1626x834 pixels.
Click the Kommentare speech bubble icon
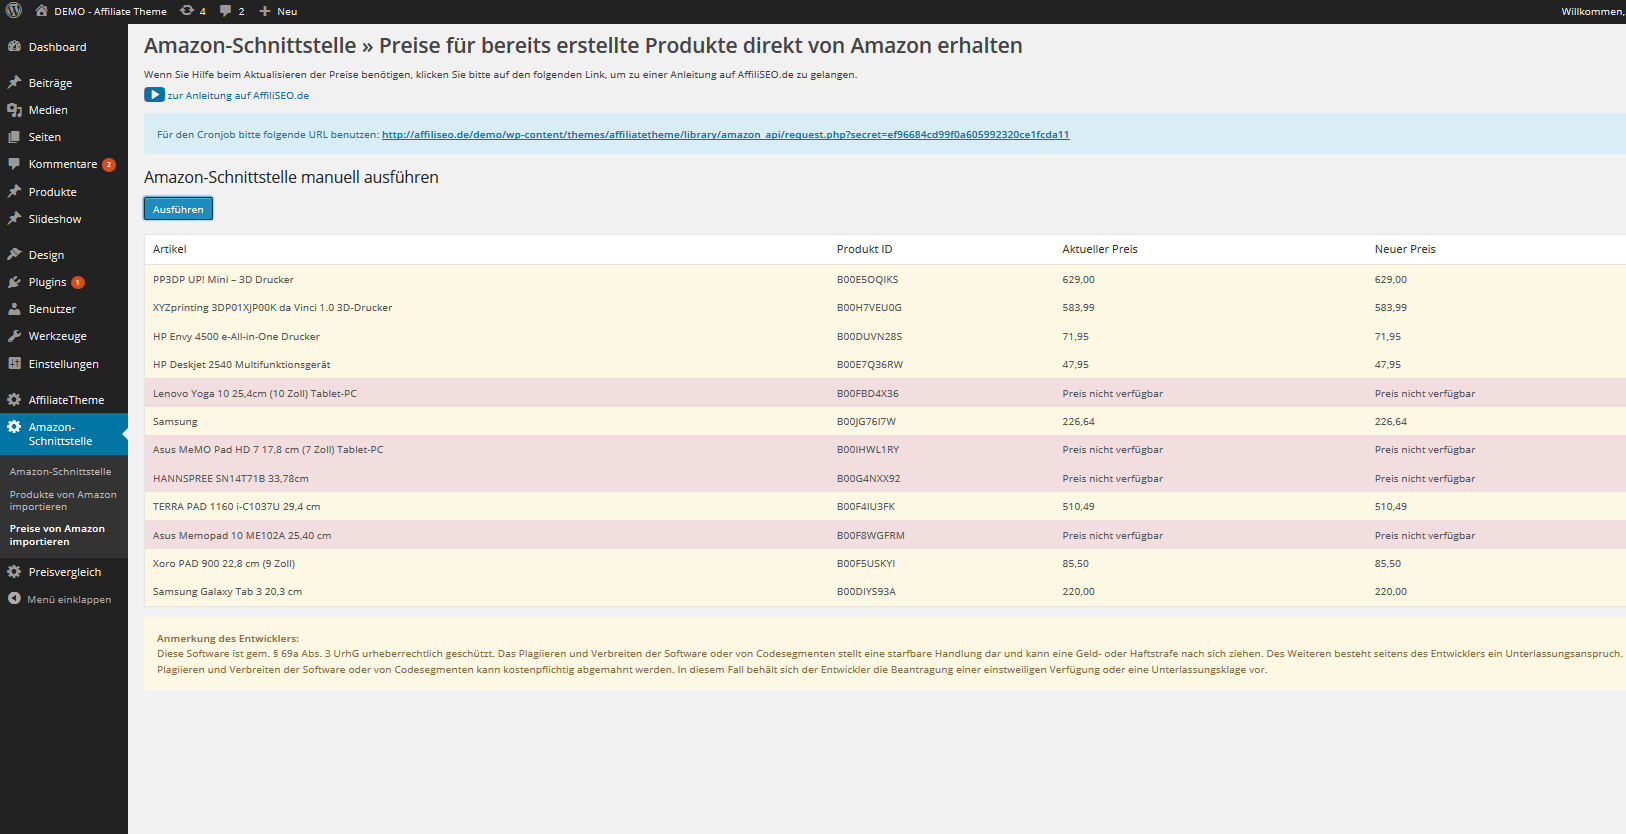(x=14, y=163)
